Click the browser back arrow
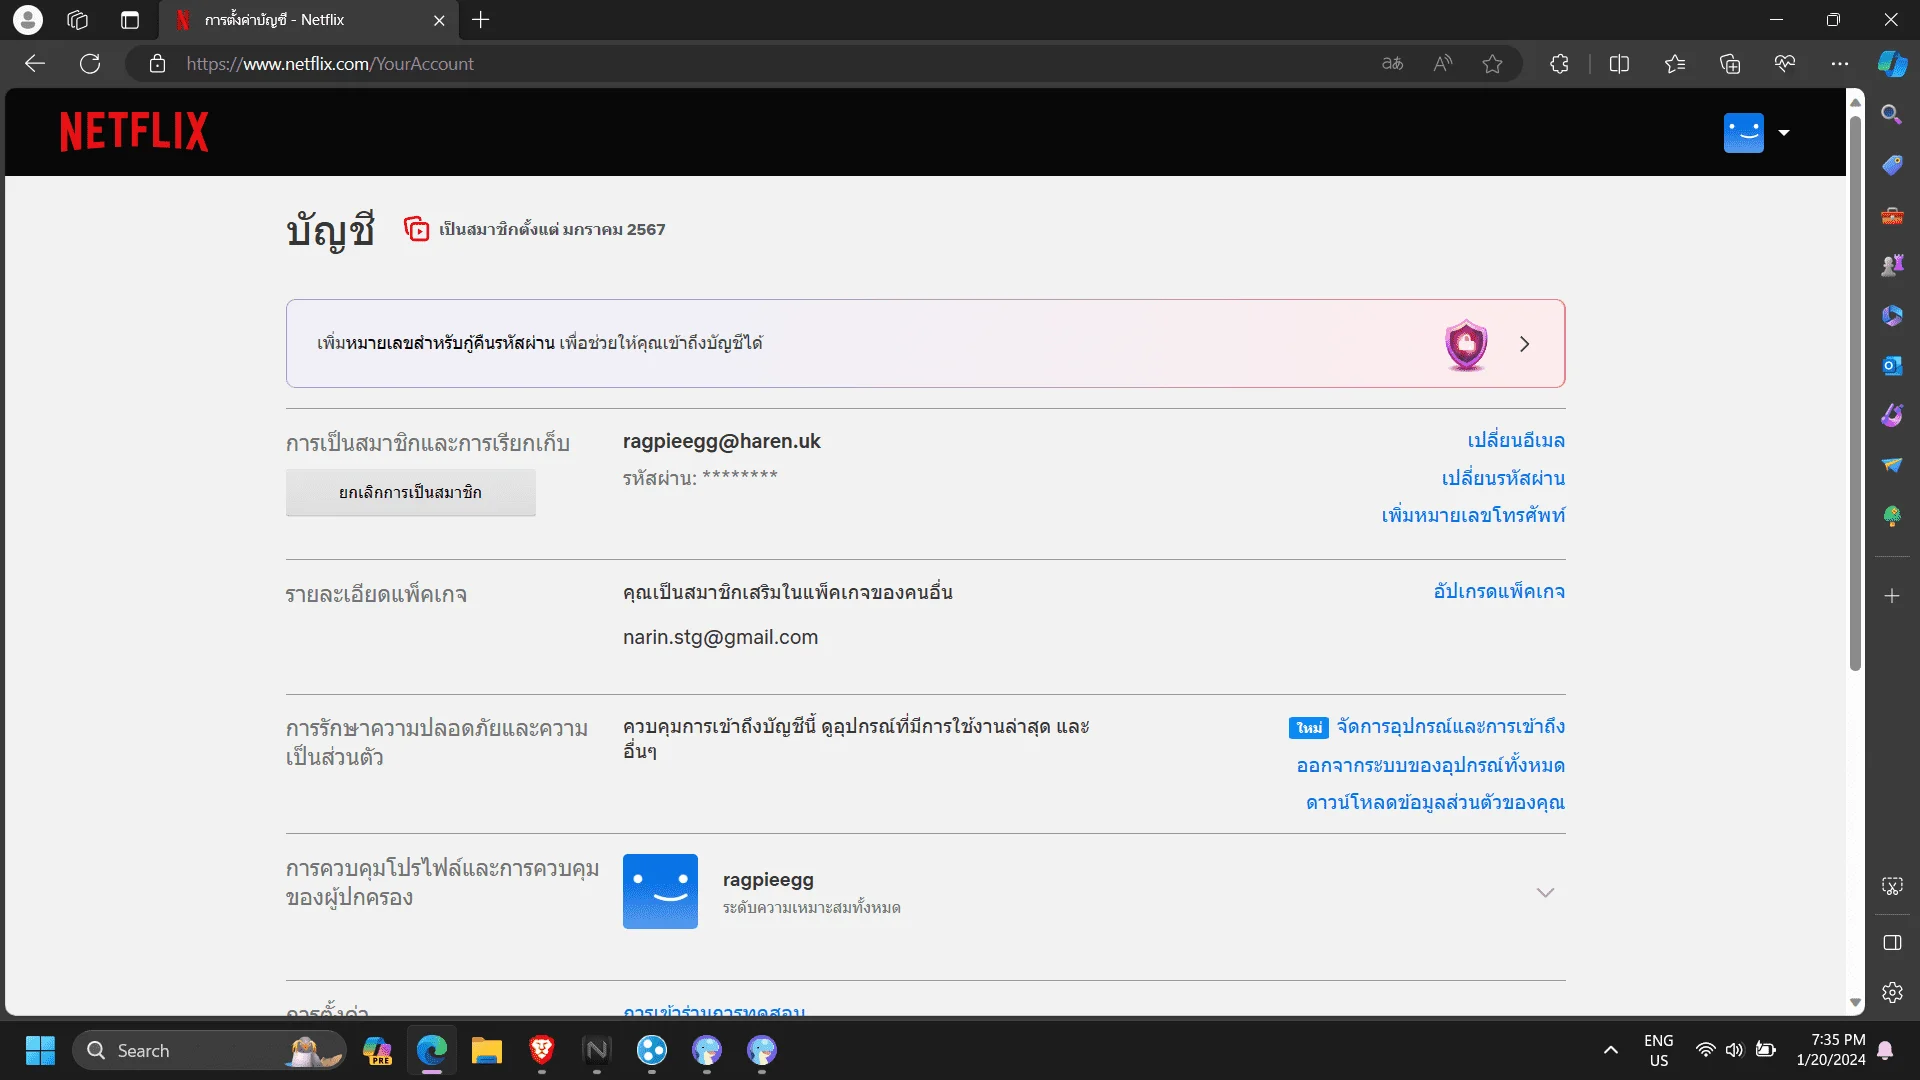This screenshot has height=1080, width=1920. (35, 64)
